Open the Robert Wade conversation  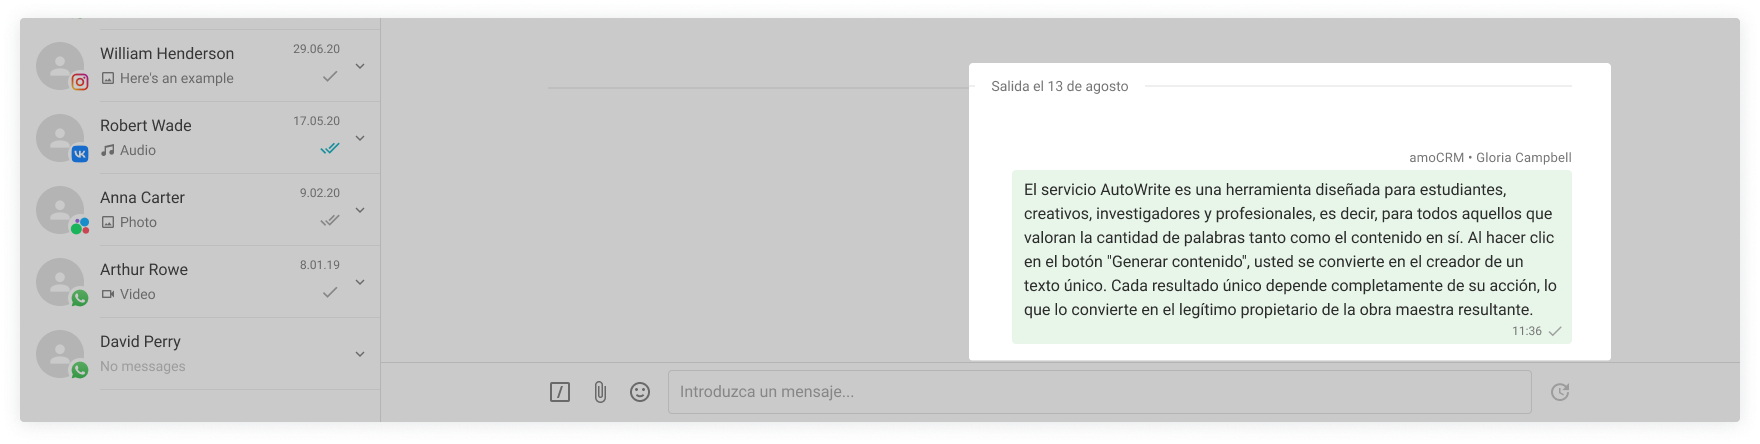[x=146, y=126]
